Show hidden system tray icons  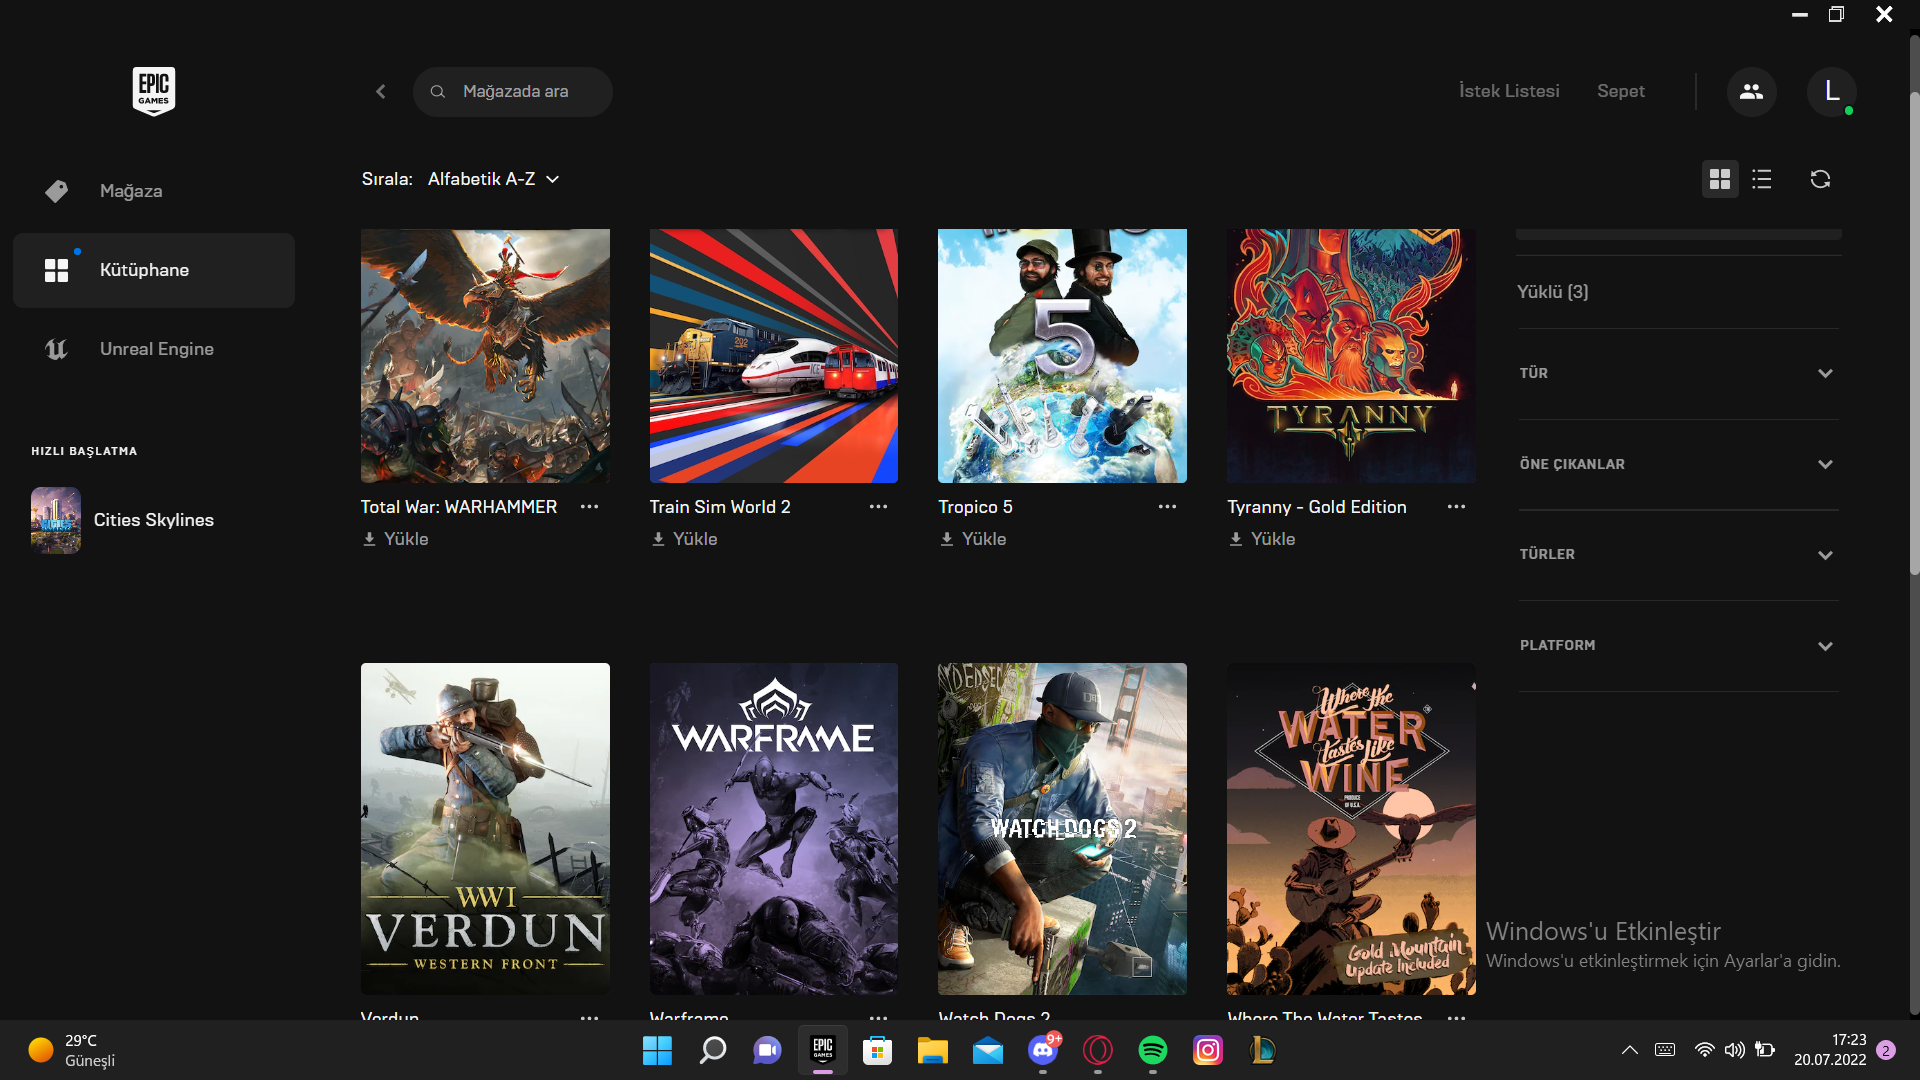tap(1629, 1050)
